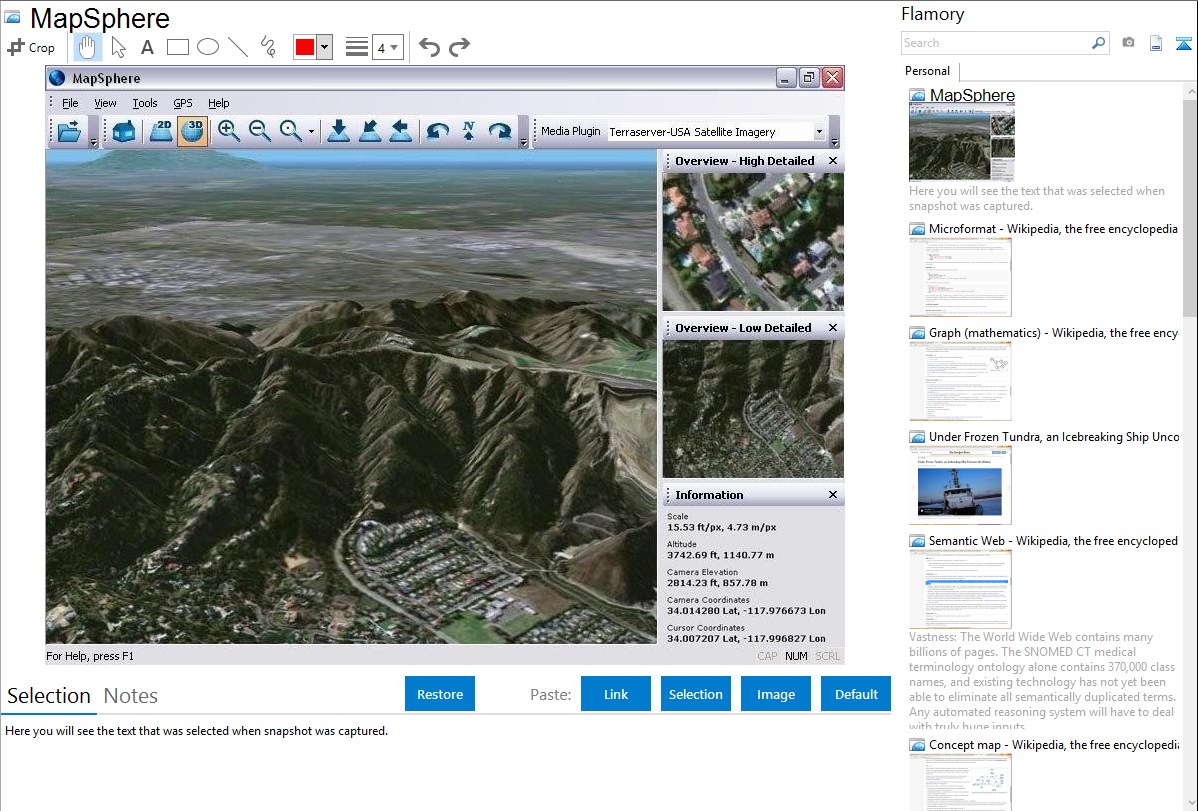Click the zoom out magnifier

(x=260, y=131)
